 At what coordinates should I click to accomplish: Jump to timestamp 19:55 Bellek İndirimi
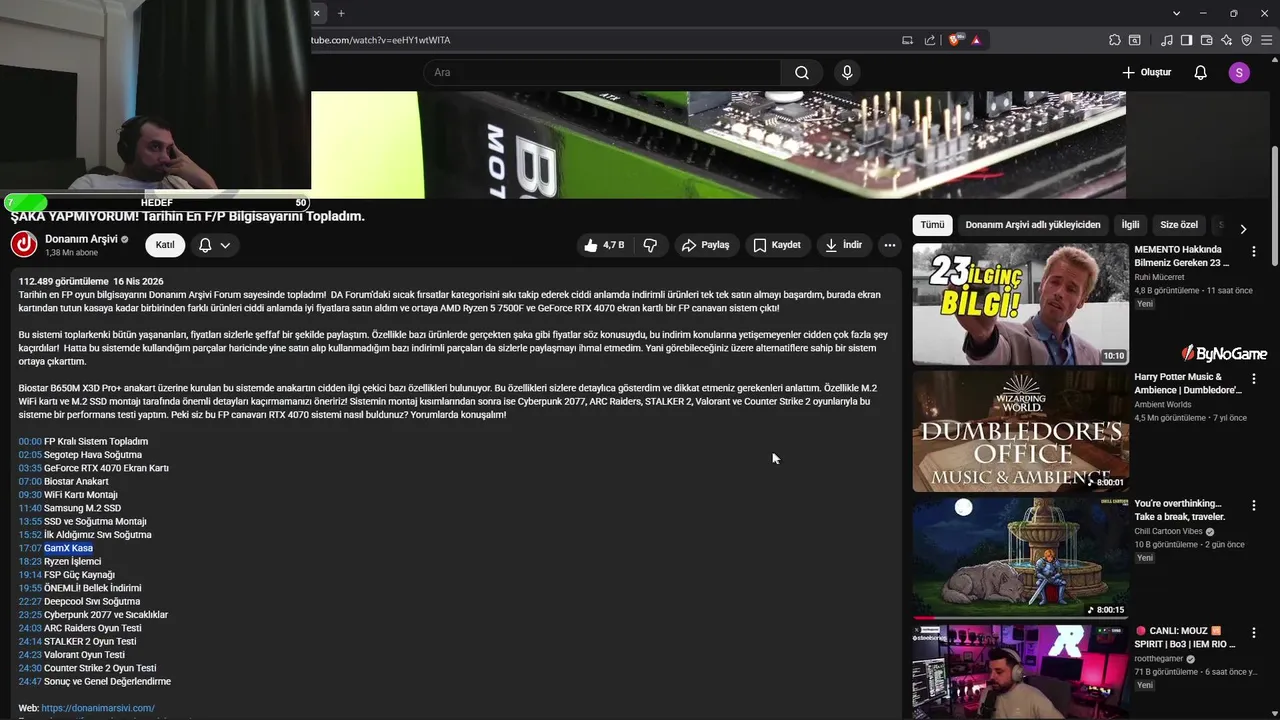[30, 588]
